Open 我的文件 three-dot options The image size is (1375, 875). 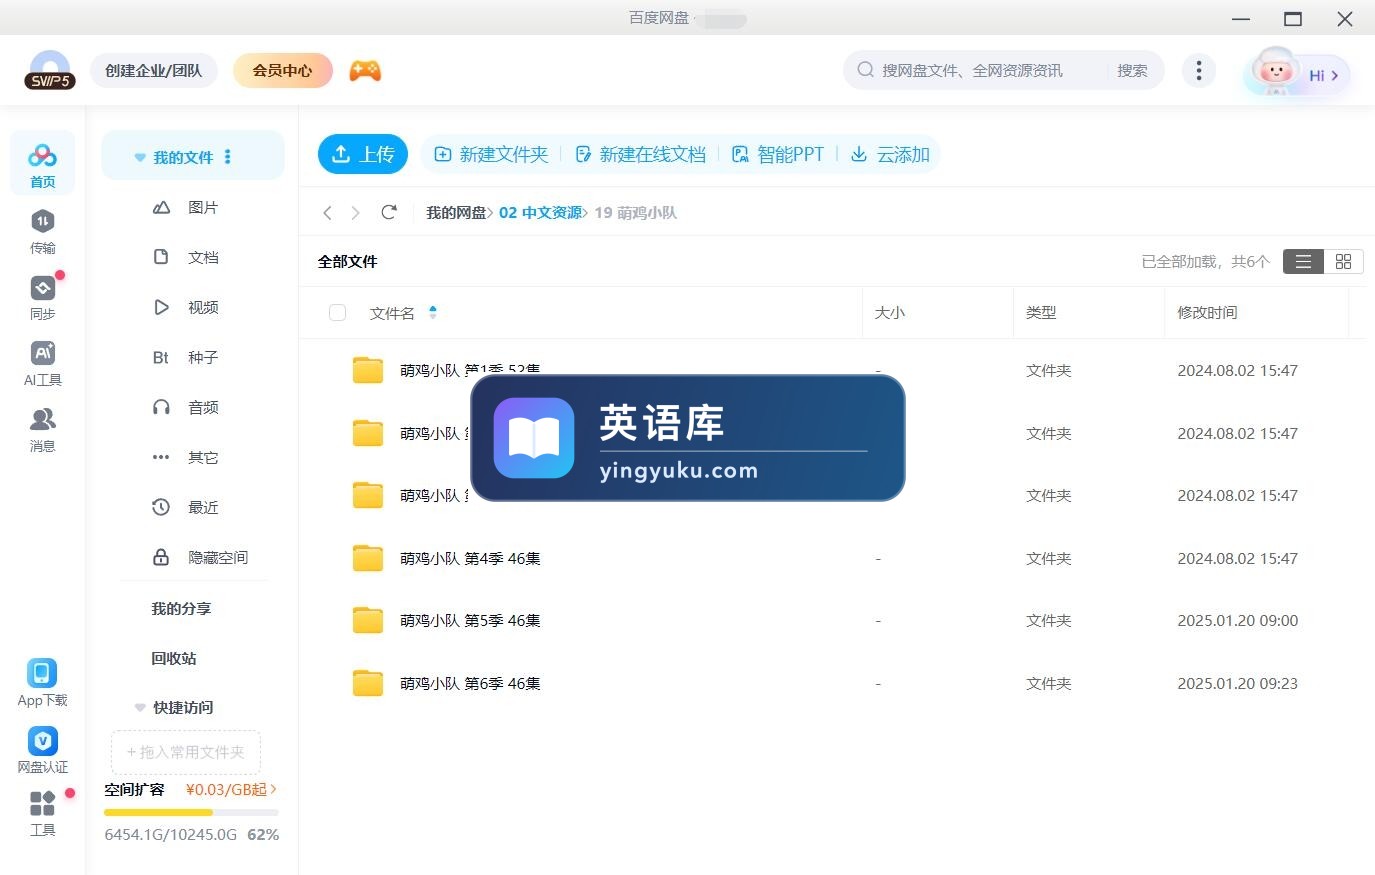pos(228,157)
